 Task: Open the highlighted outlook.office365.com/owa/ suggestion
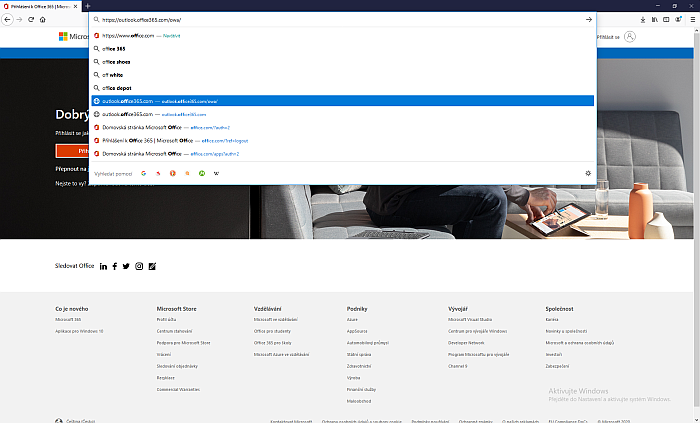[342, 101]
